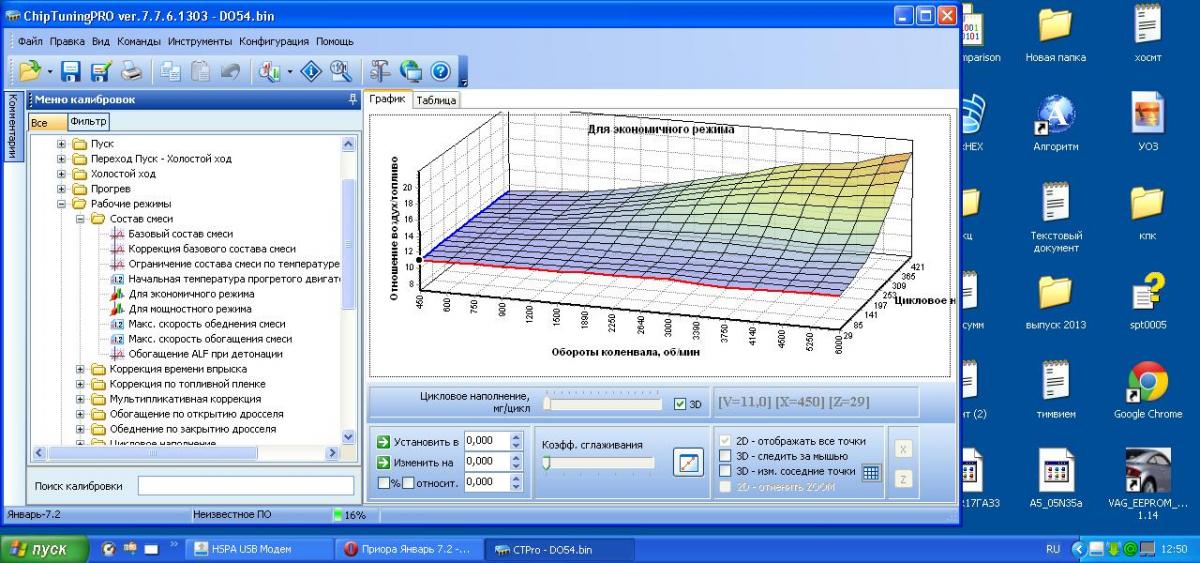Switch to the График tab
1200x563 pixels.
click(x=387, y=99)
